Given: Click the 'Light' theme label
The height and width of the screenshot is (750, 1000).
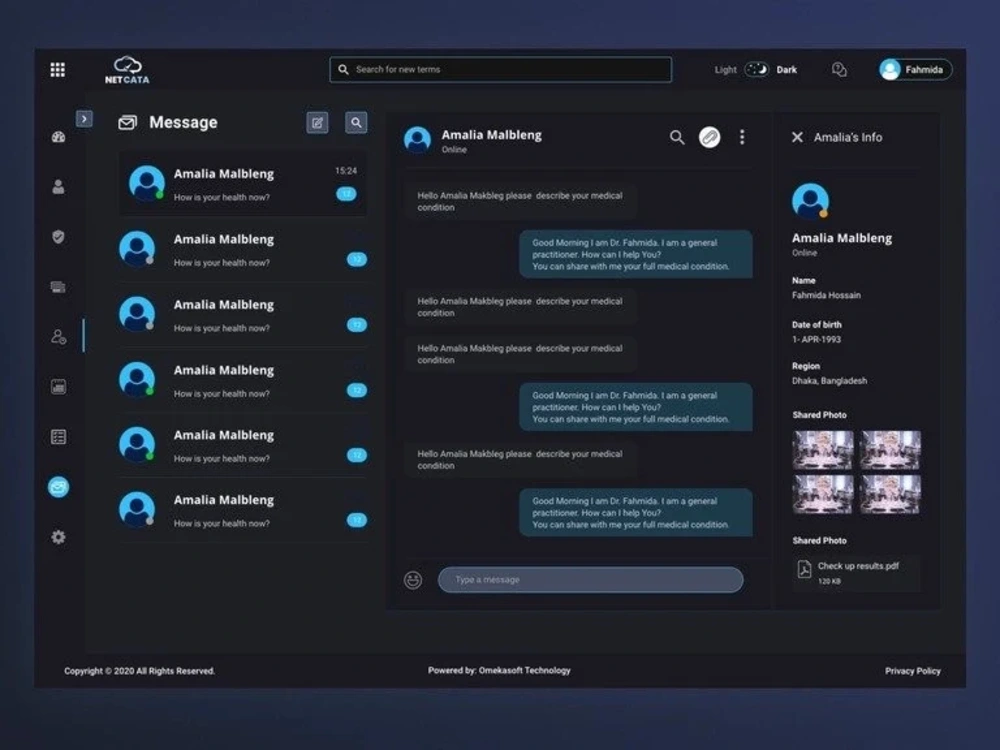Looking at the screenshot, I should (726, 70).
